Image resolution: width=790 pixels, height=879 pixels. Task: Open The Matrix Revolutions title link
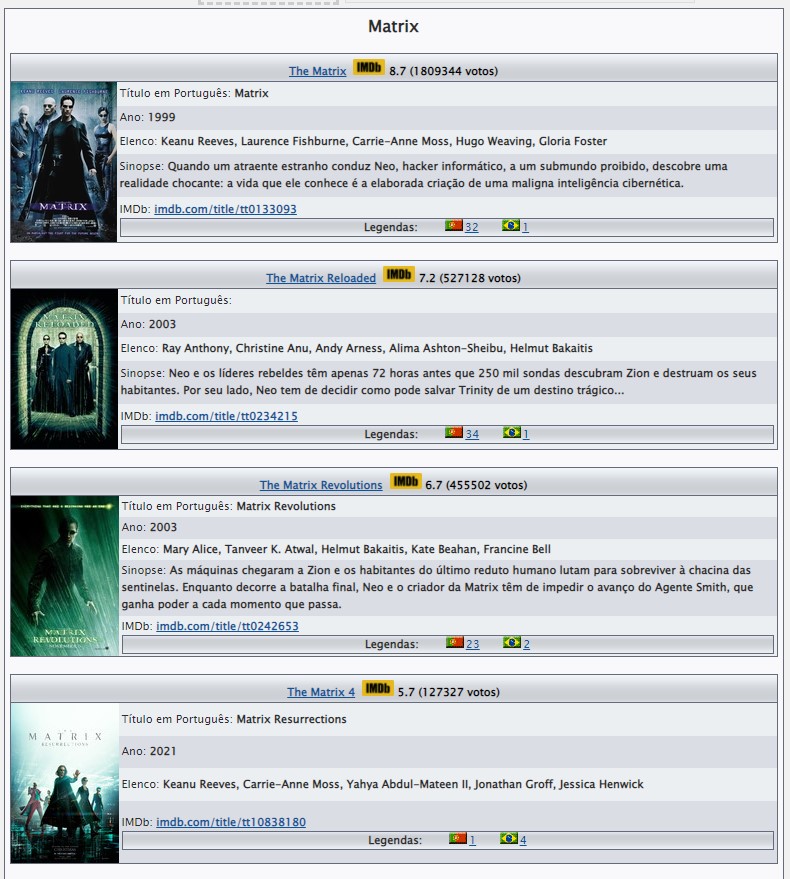coord(321,485)
